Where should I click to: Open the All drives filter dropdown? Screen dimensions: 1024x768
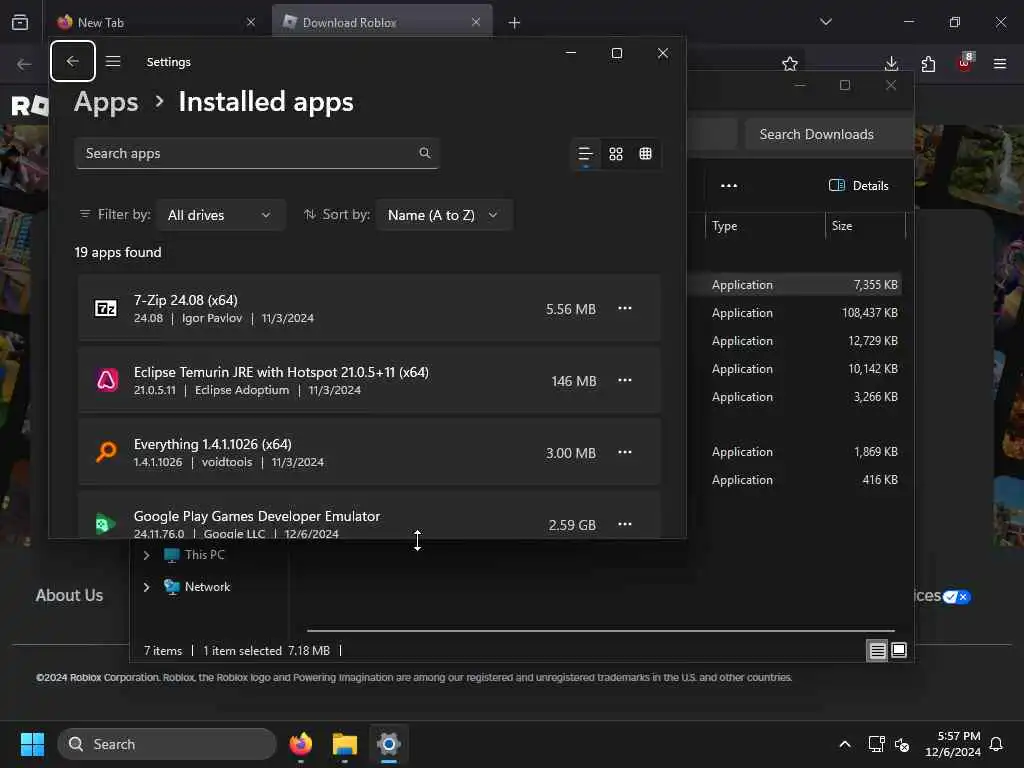(x=221, y=215)
